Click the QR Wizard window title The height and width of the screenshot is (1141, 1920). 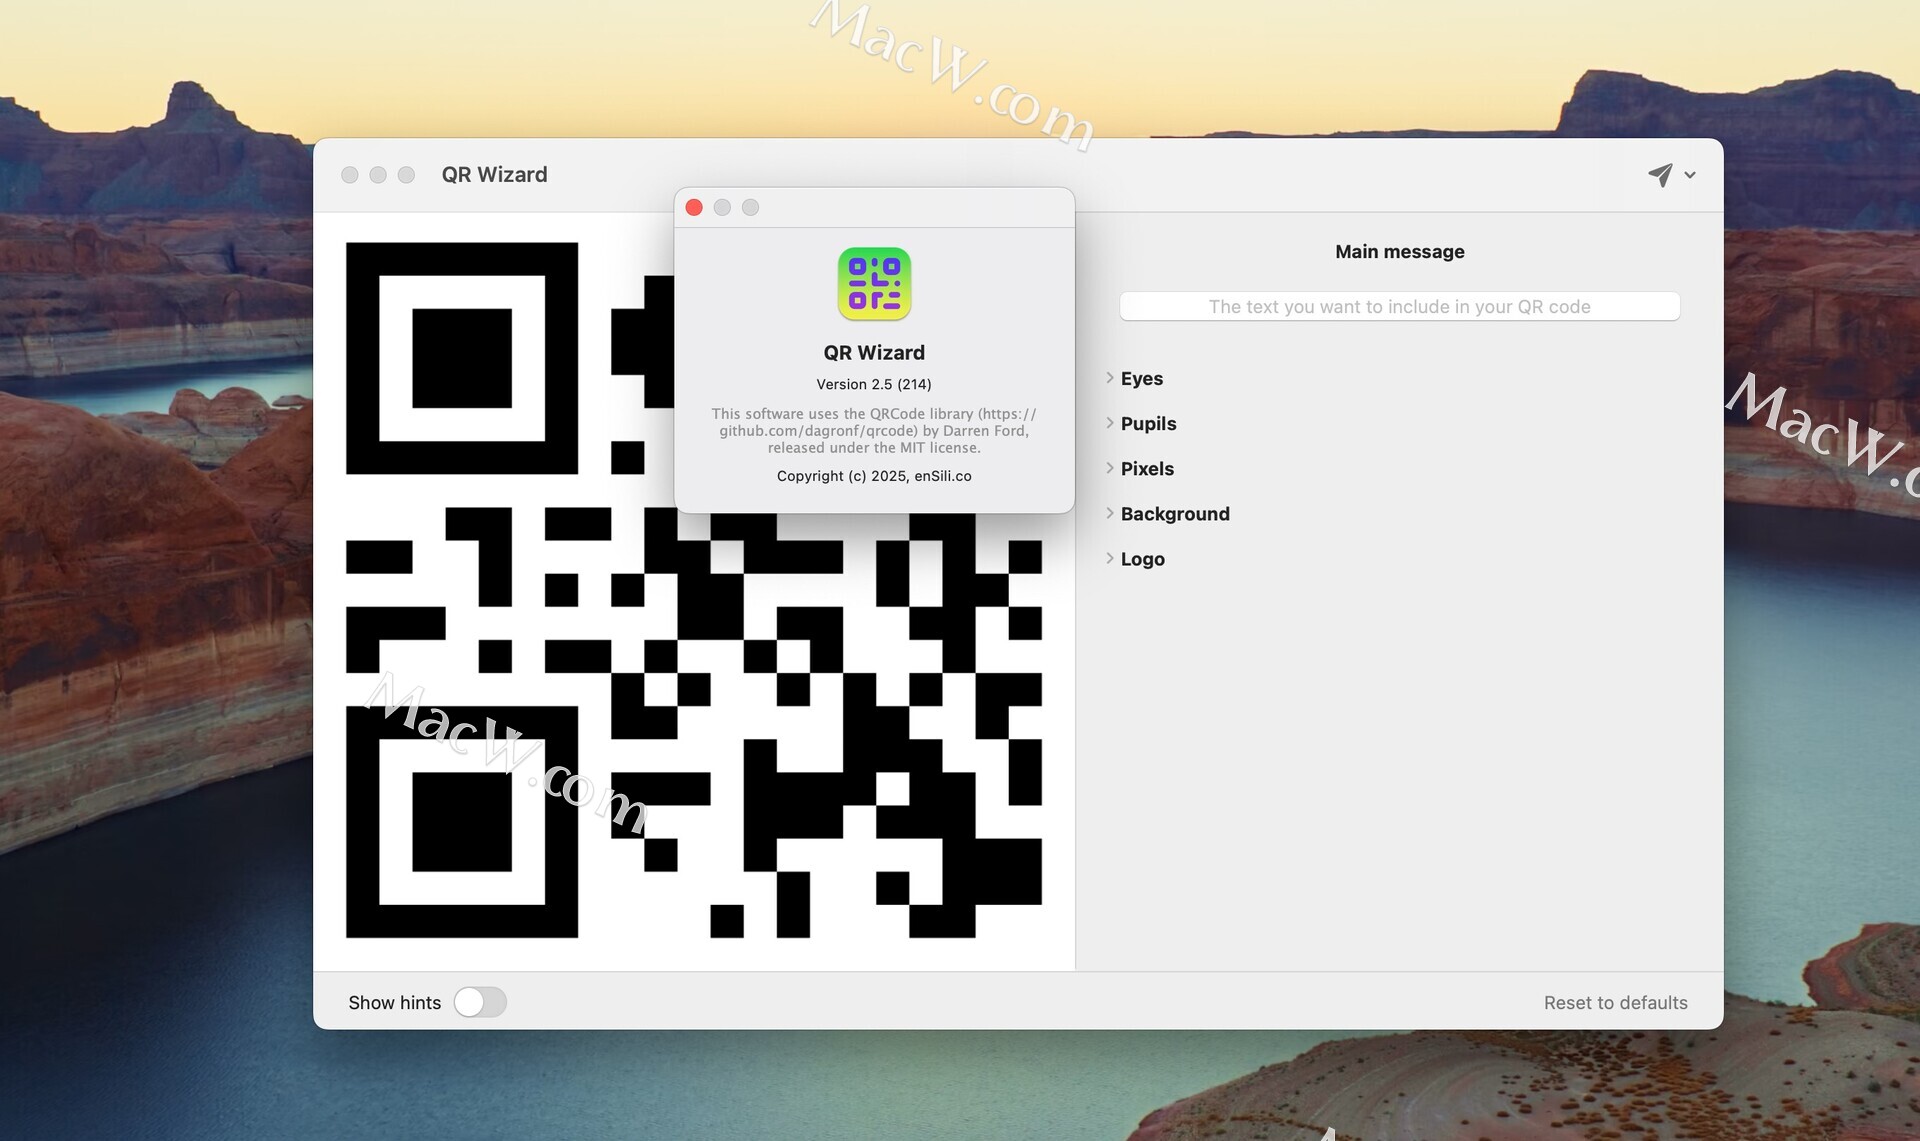click(x=494, y=174)
